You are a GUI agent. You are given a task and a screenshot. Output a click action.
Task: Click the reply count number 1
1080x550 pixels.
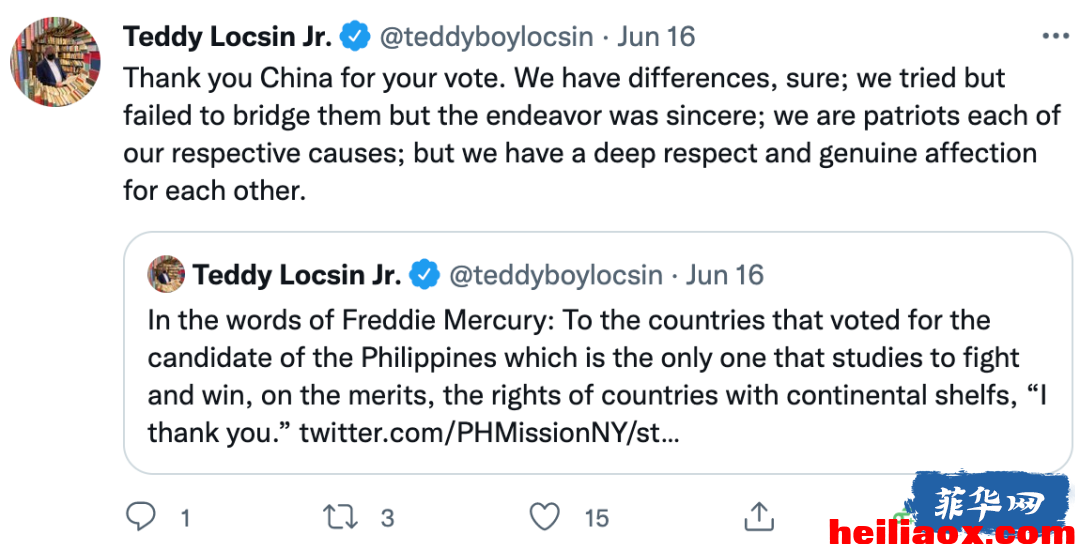[x=185, y=518]
